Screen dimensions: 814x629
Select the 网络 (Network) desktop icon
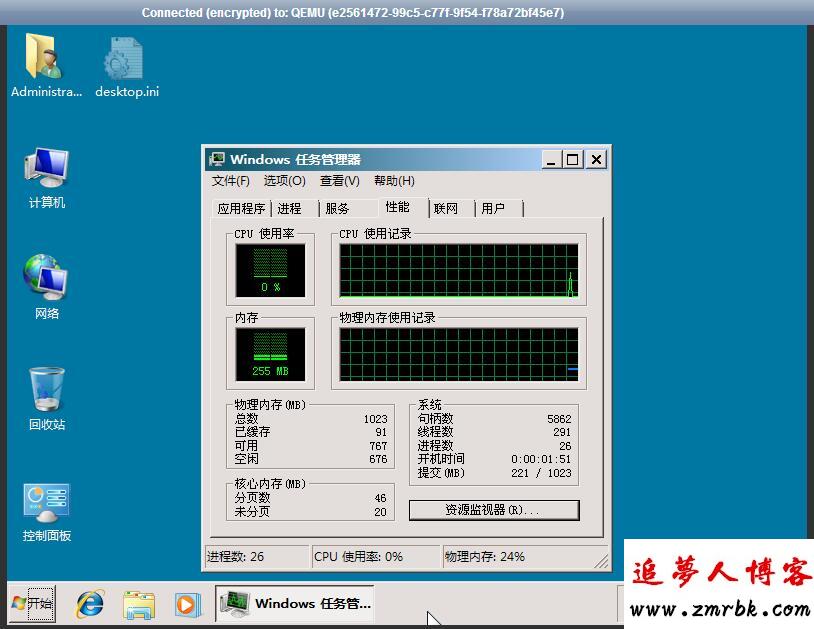click(46, 287)
